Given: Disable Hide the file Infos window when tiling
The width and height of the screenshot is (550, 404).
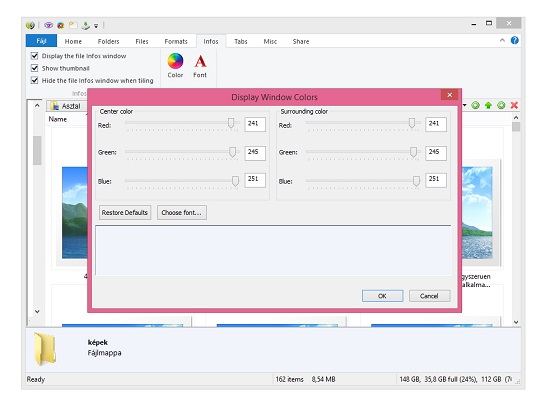Looking at the screenshot, I should (x=34, y=80).
